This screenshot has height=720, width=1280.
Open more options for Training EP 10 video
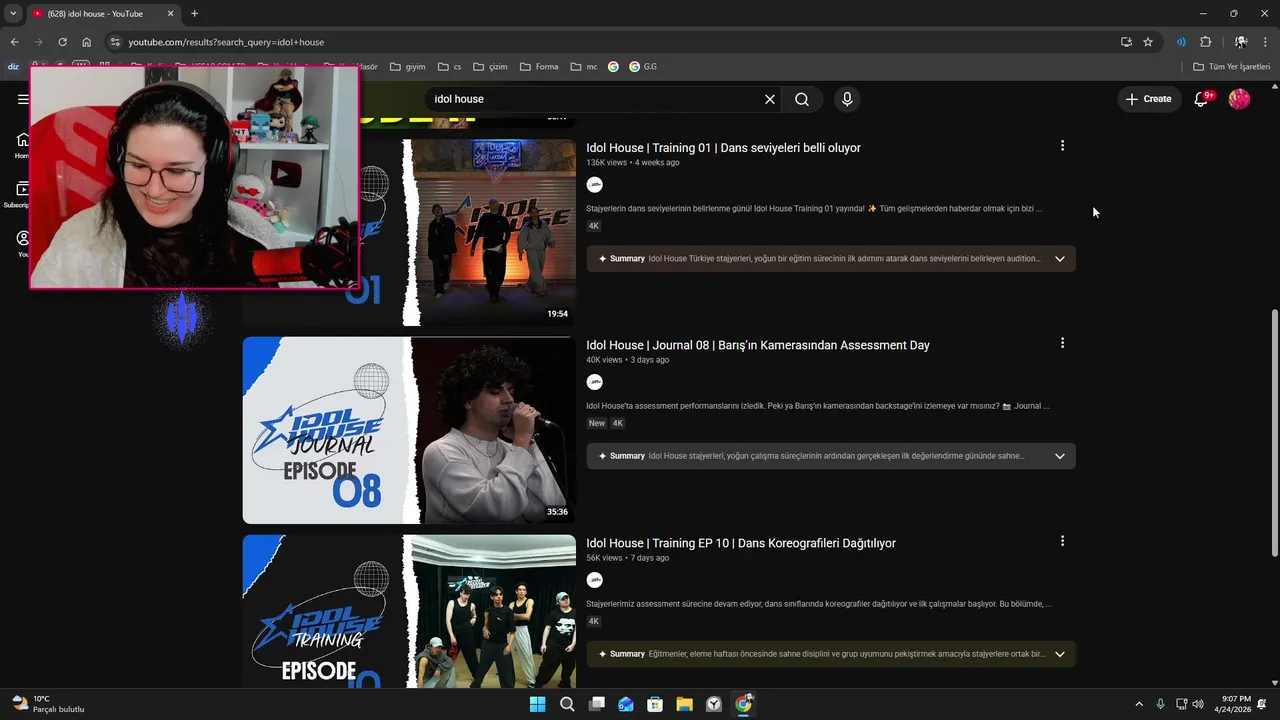[1062, 541]
